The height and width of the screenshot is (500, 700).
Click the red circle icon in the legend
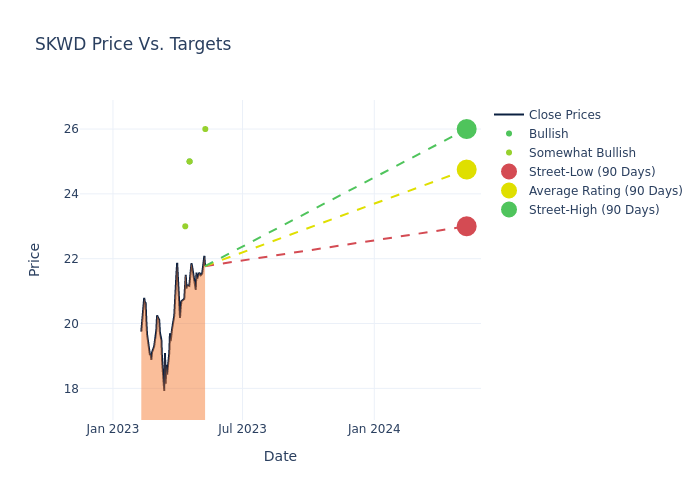(509, 172)
